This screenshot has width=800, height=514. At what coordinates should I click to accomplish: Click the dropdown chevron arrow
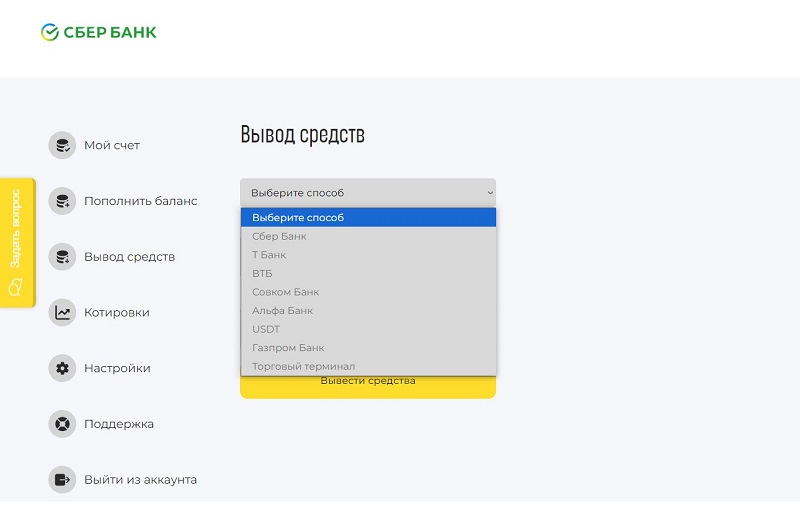point(490,193)
